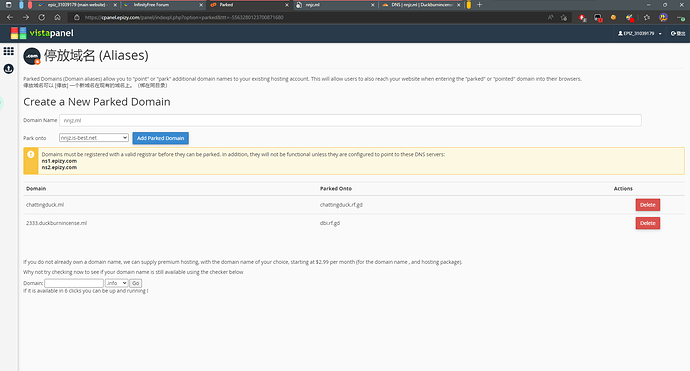Close the InfinityFree Forum tab

[201, 5]
